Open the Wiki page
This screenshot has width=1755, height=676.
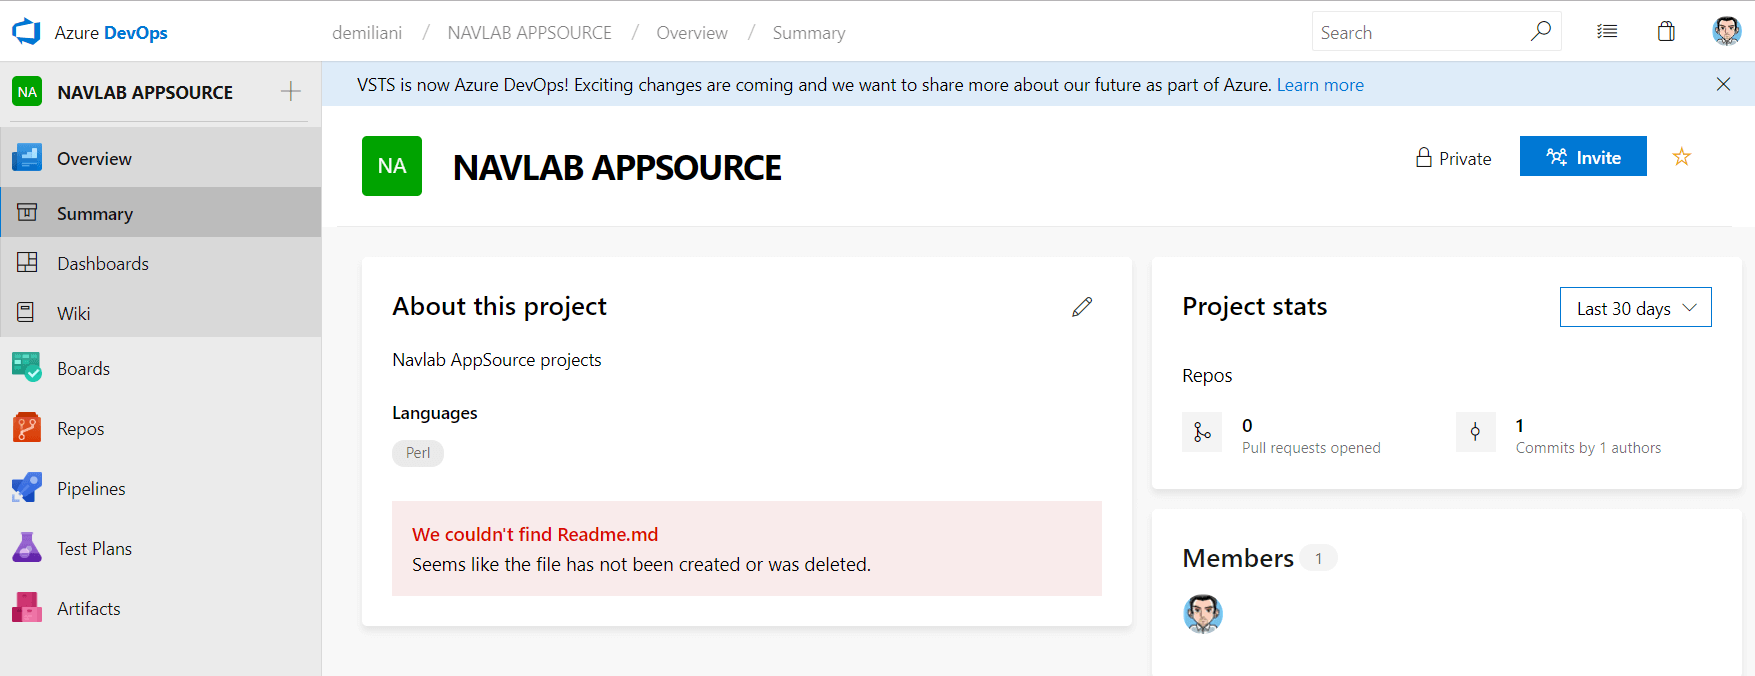[x=161, y=313]
